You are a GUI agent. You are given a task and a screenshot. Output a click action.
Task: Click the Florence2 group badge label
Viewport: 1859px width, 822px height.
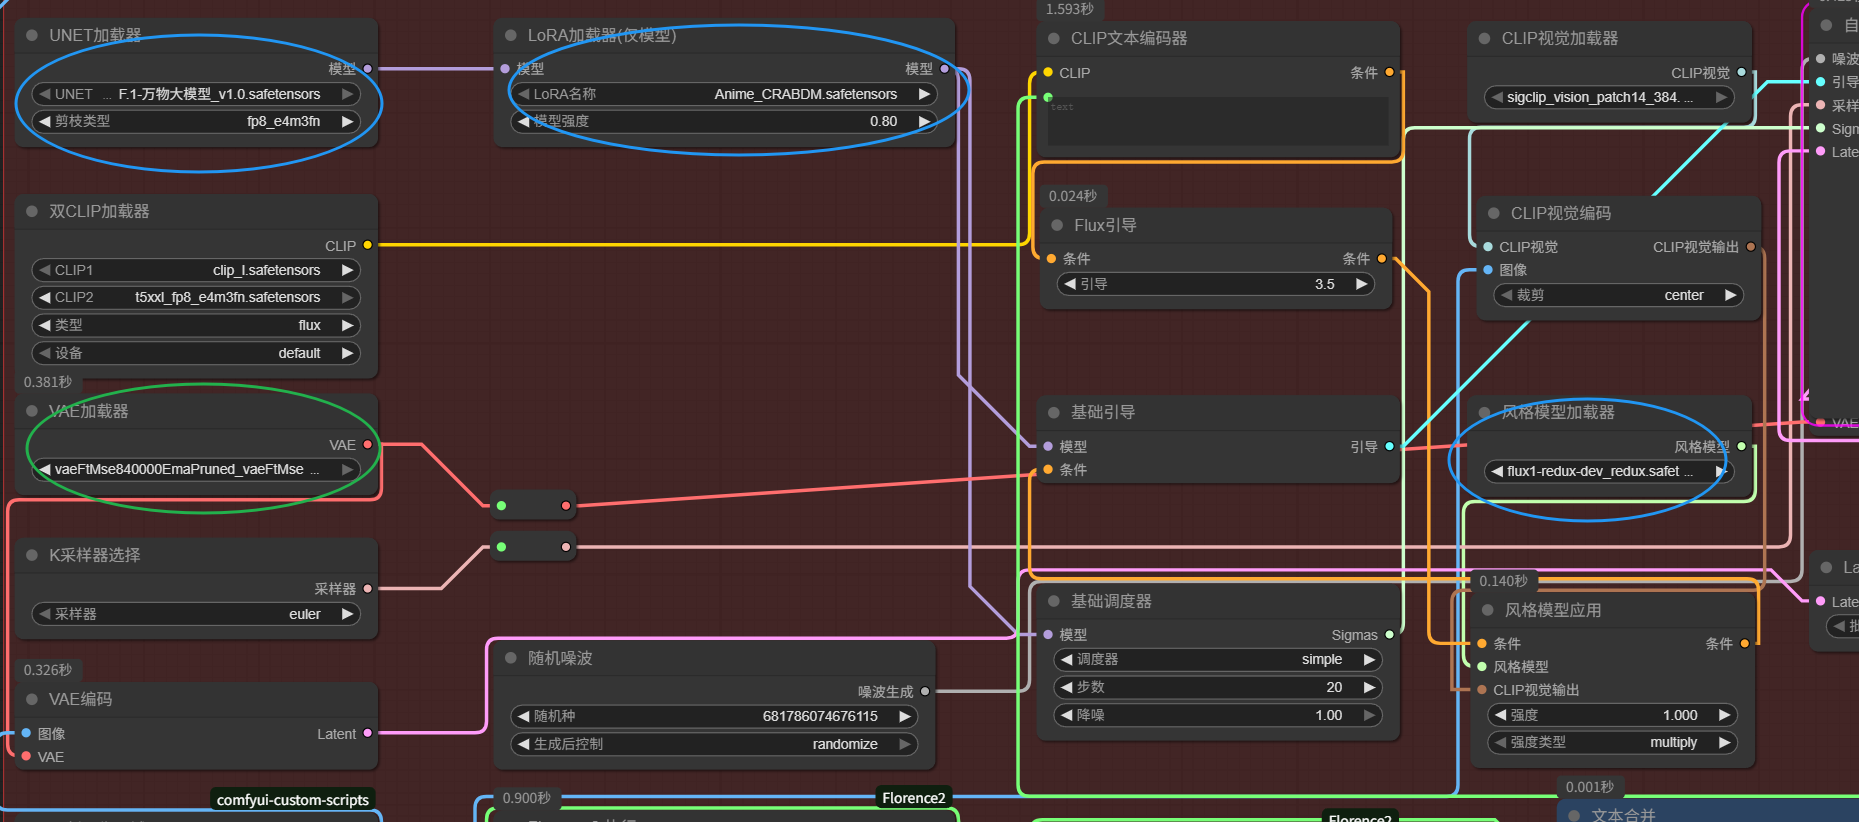913,798
